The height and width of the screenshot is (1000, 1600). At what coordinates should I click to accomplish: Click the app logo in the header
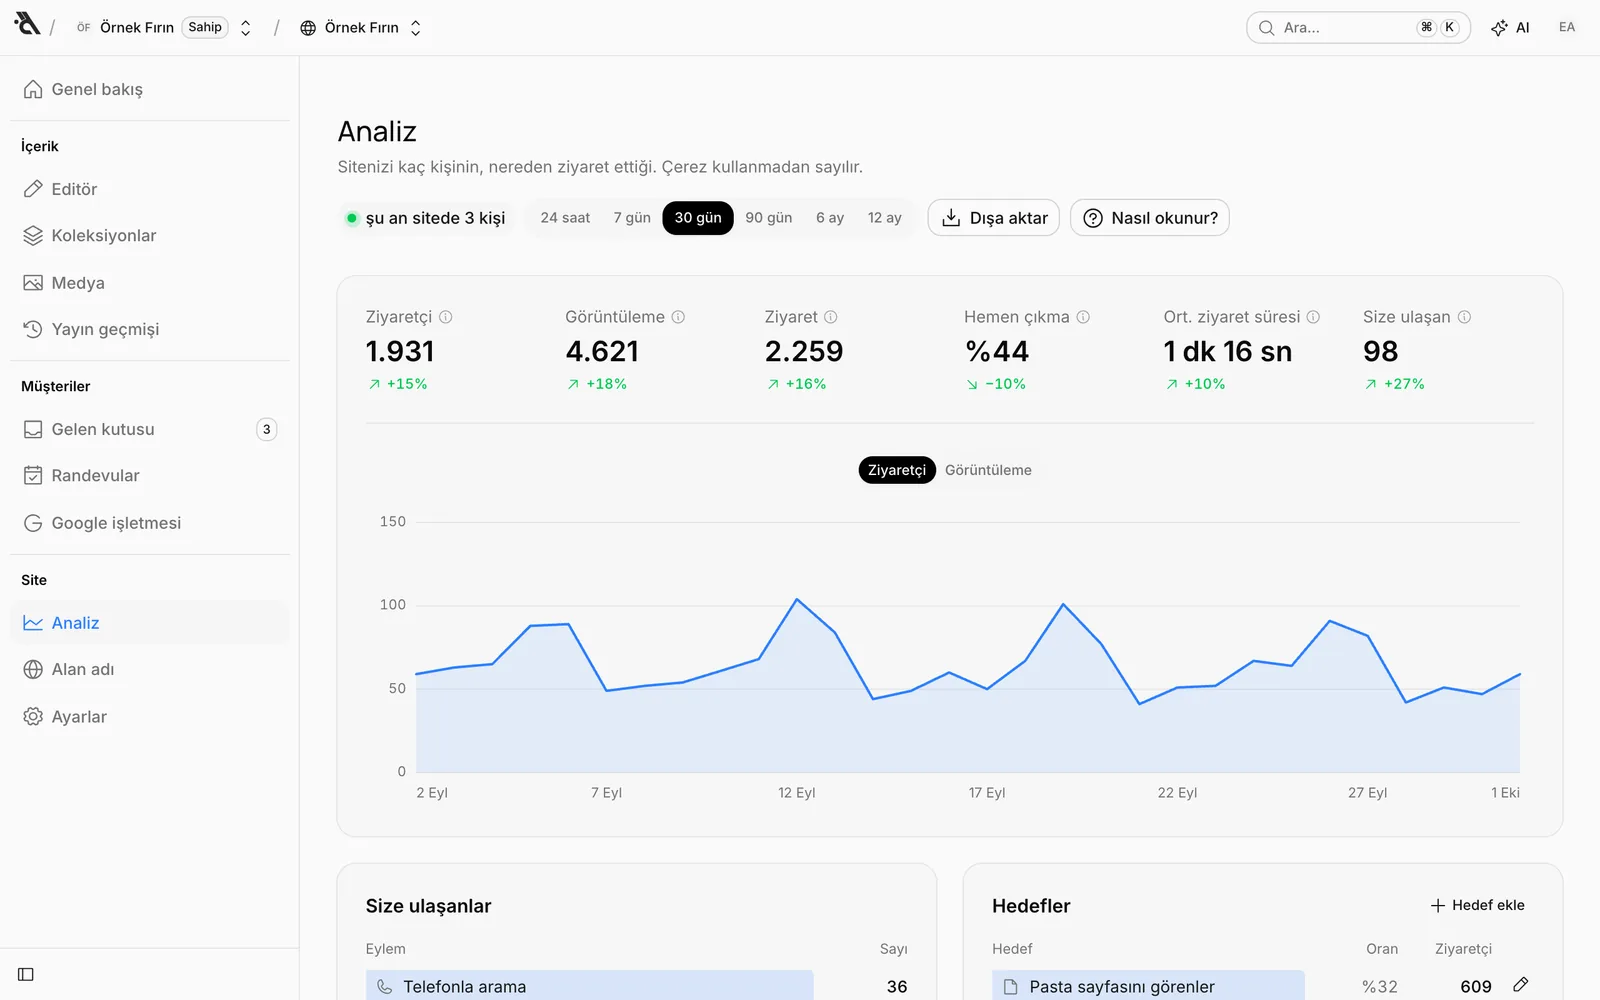coord(27,24)
